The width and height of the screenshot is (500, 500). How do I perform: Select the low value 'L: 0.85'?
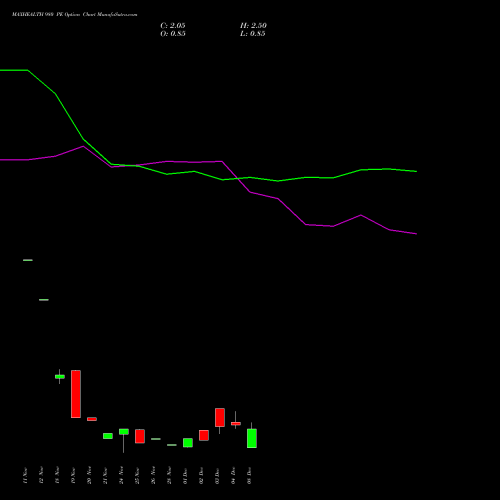coord(253,34)
